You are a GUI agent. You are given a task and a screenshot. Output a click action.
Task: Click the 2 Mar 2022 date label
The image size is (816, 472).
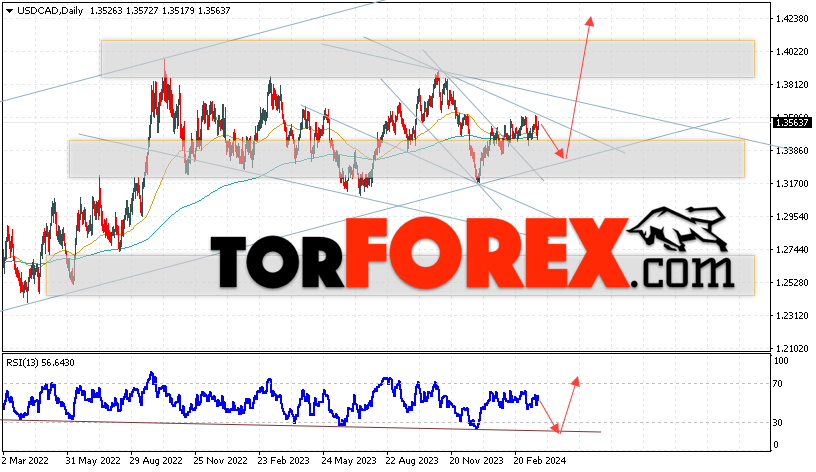tap(25, 461)
